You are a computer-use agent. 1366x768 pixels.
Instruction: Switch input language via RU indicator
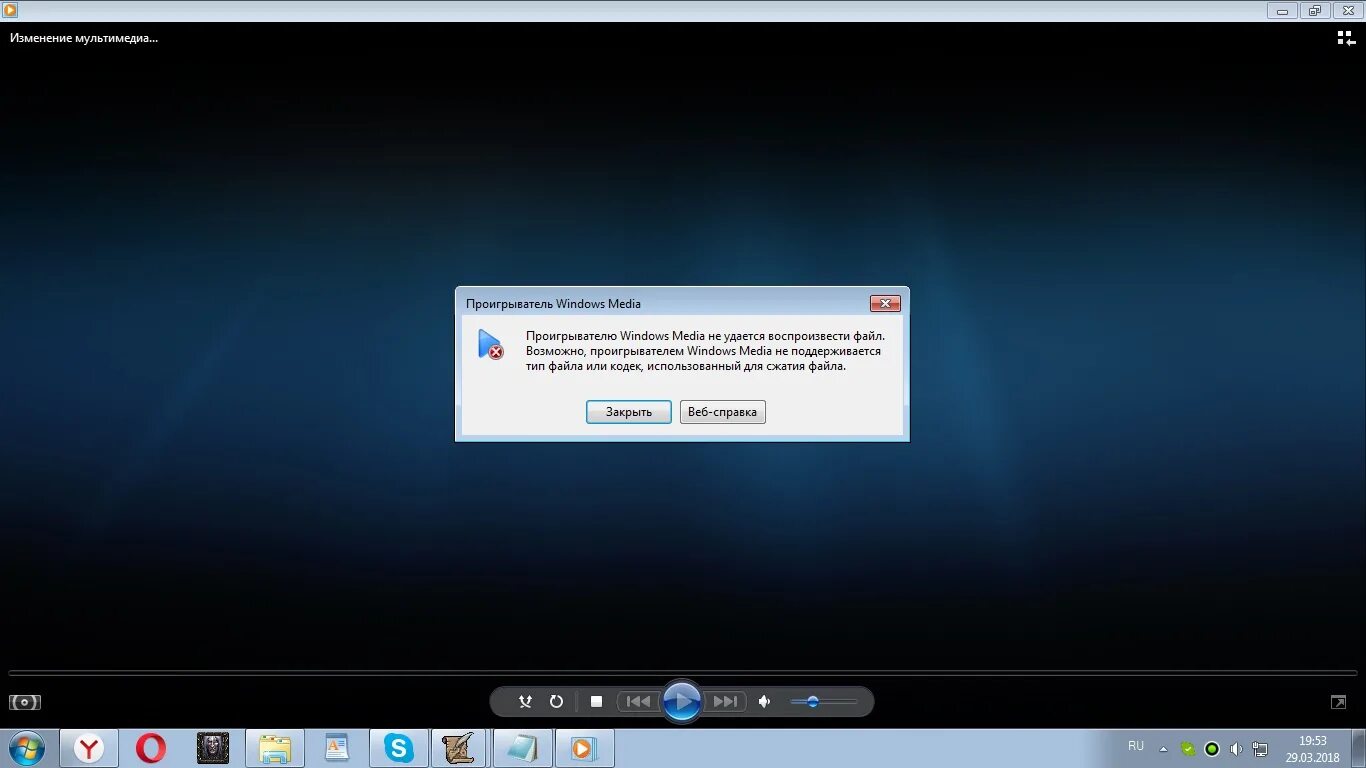click(1136, 746)
